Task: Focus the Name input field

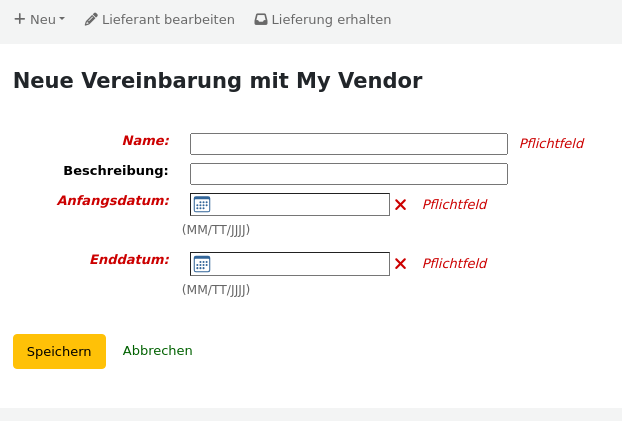Action: tap(349, 144)
